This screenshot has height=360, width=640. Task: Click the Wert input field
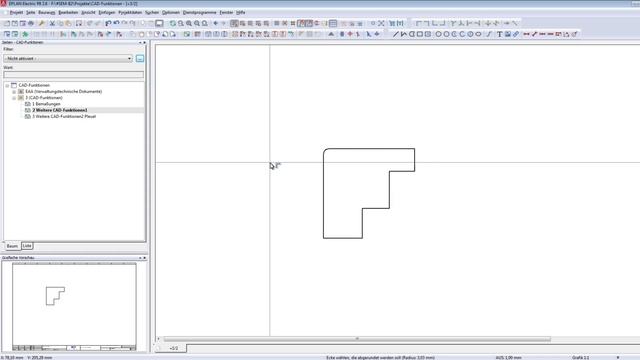tap(73, 75)
